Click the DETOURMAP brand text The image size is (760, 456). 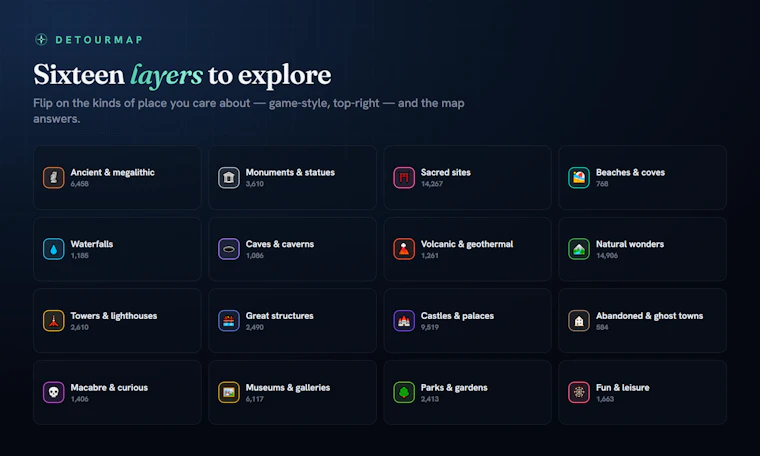tap(99, 40)
